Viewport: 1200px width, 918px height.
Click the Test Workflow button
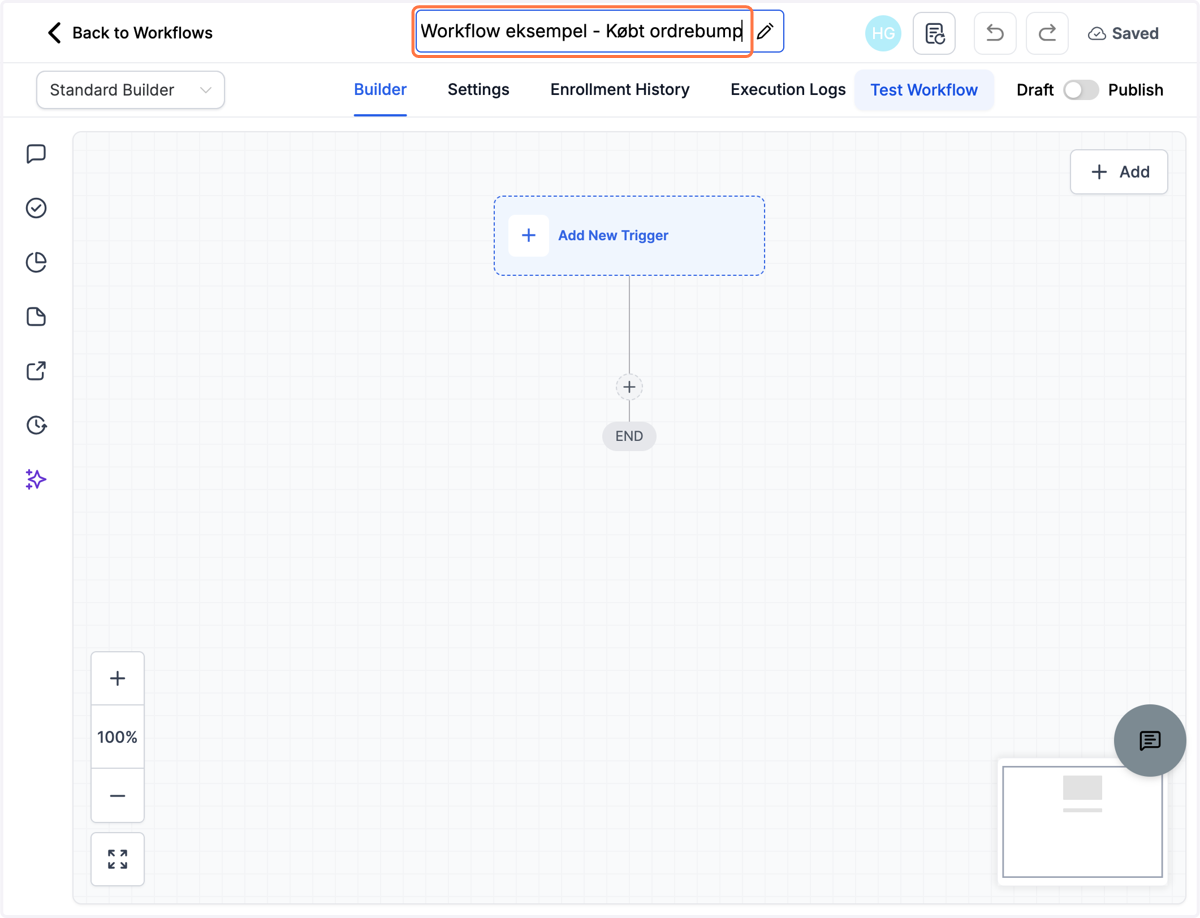(924, 90)
